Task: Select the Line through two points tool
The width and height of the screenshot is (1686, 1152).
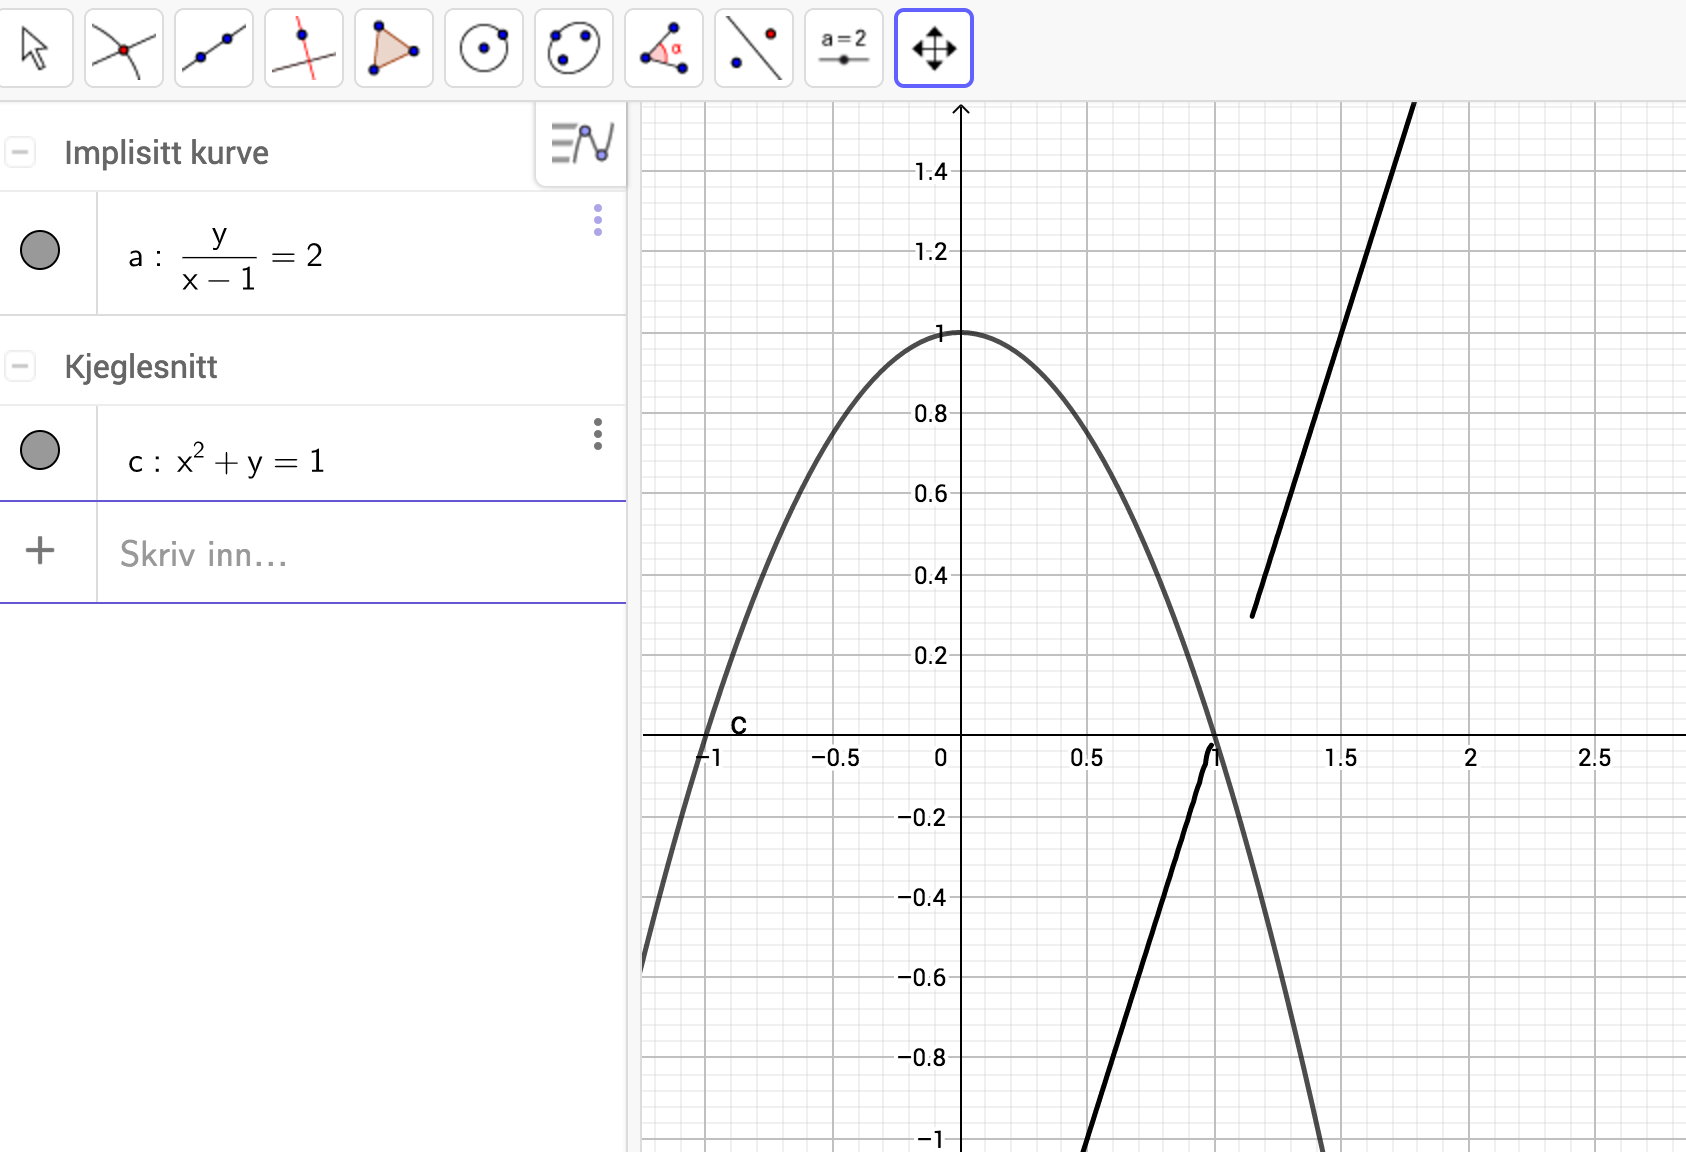Action: pyautogui.click(x=214, y=48)
